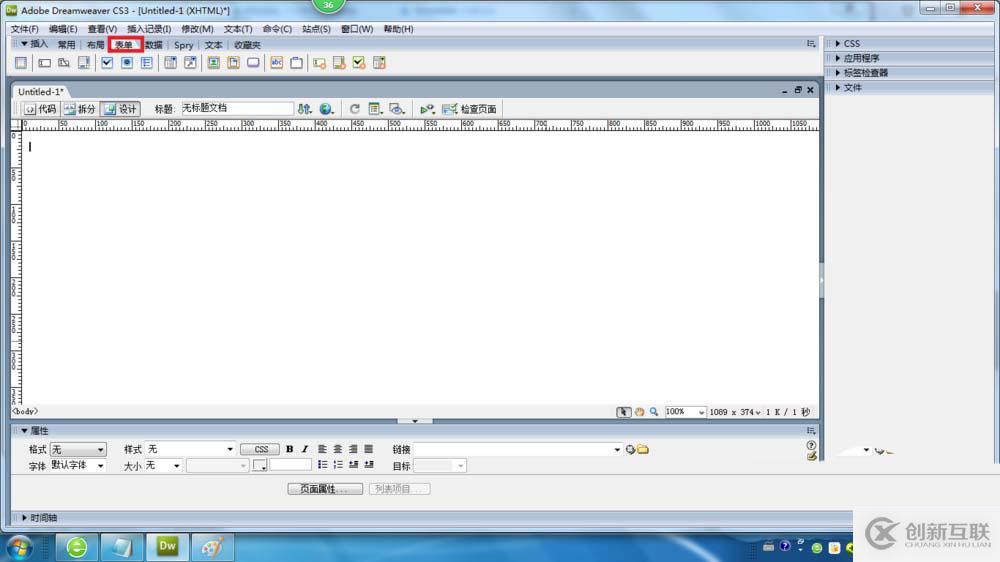Insert a text field icon
Screen dimensions: 1000x562
44,63
